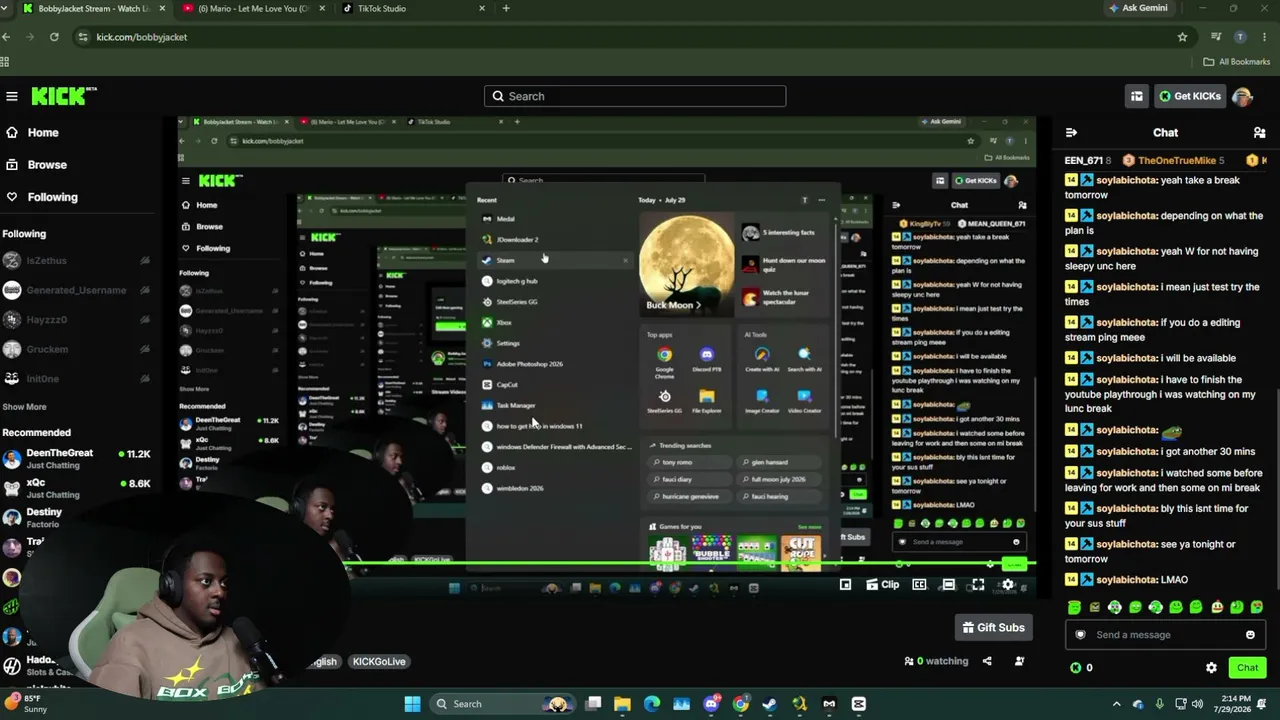Open the All Bookmarks folder

tap(1237, 62)
